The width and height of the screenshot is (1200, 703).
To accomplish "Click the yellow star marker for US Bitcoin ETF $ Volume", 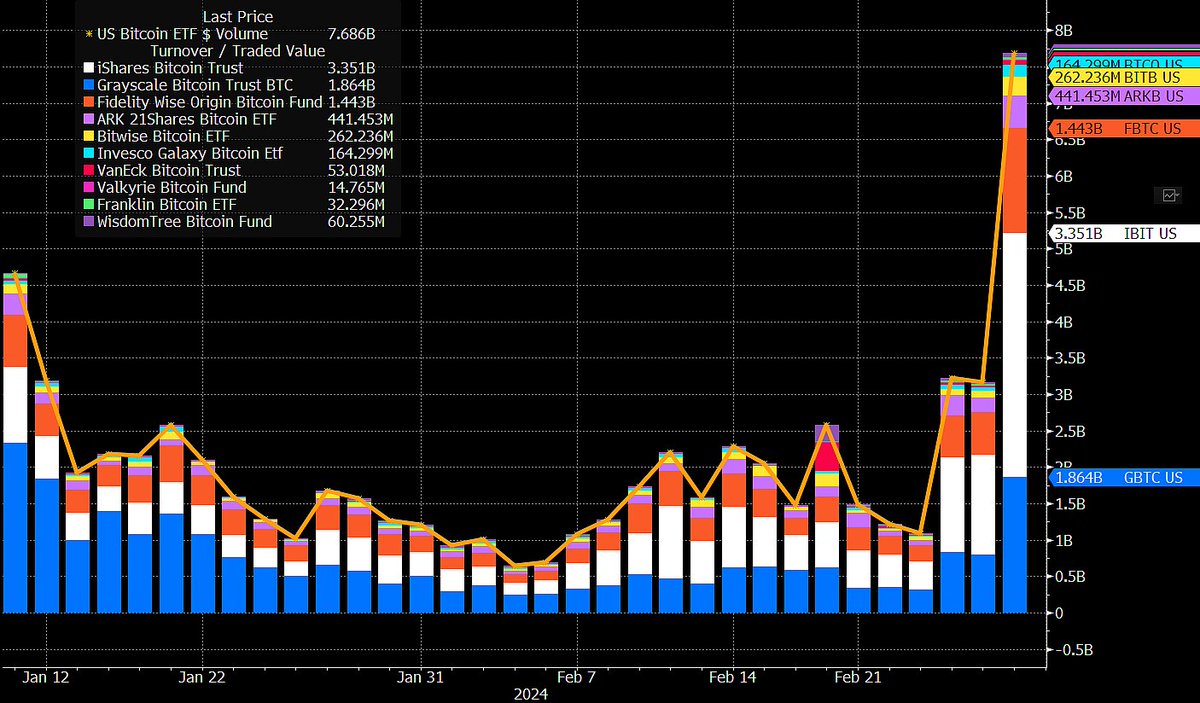I will point(88,34).
